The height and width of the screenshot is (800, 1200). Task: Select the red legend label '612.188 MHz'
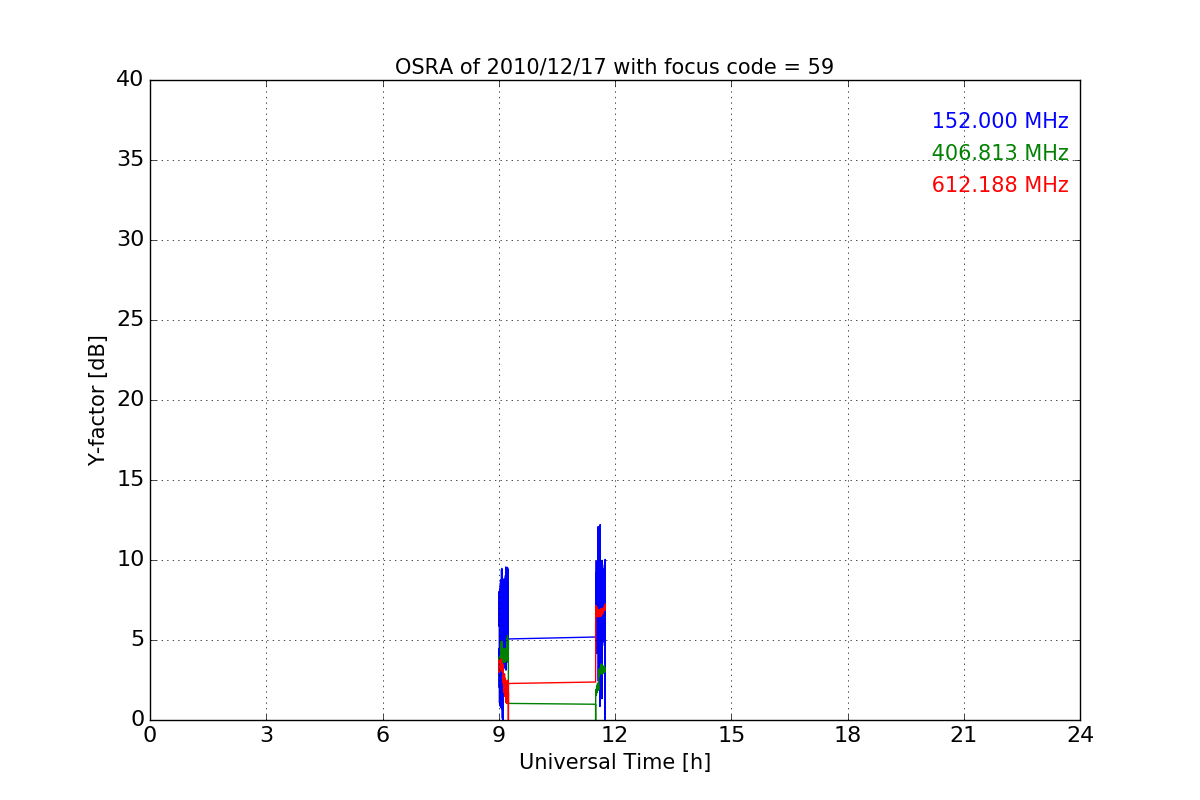click(1000, 185)
